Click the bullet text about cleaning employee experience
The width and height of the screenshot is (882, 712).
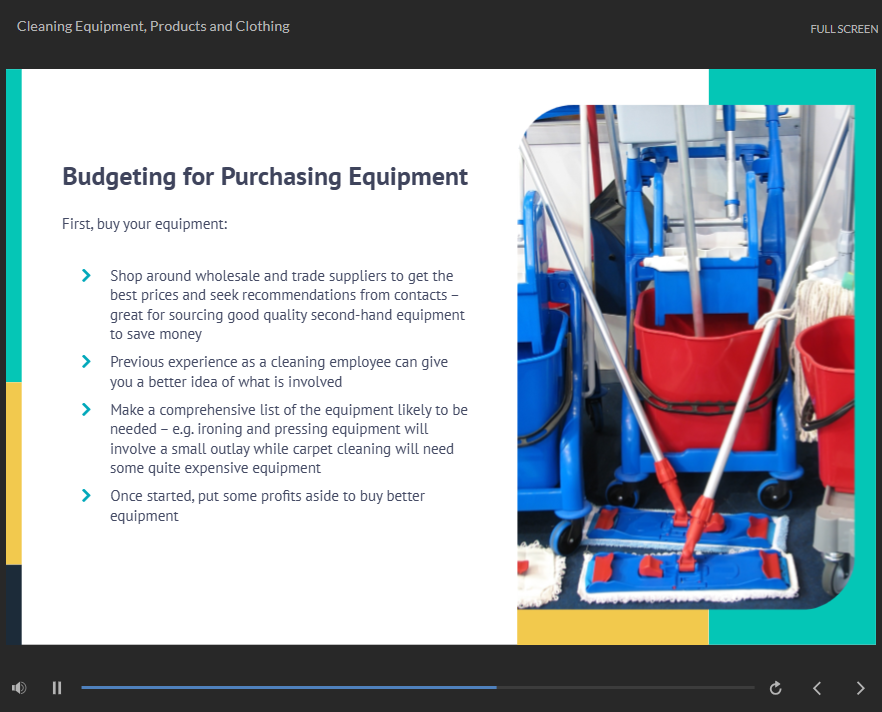tap(278, 372)
